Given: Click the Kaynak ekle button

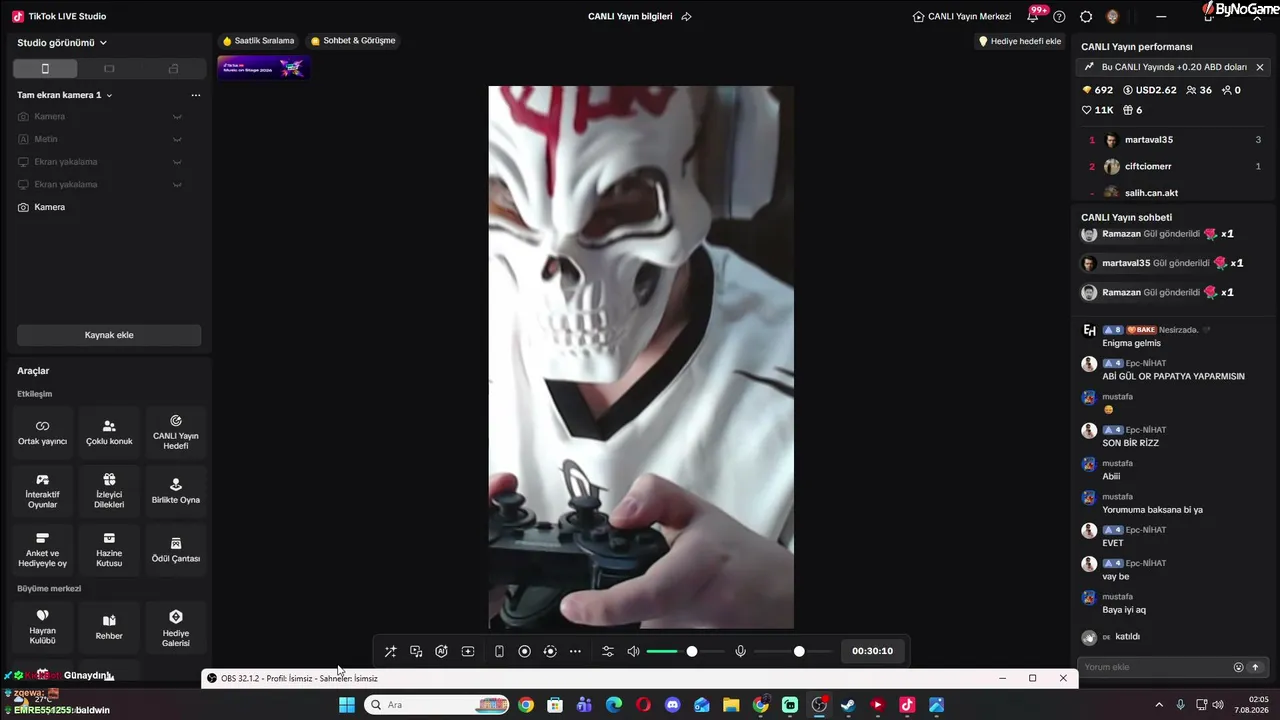Looking at the screenshot, I should click(109, 335).
